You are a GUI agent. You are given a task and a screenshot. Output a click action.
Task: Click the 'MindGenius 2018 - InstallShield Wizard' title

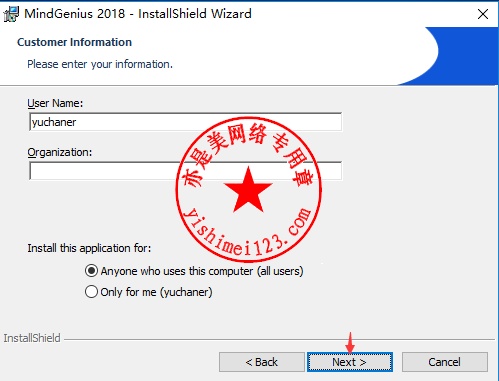(138, 14)
